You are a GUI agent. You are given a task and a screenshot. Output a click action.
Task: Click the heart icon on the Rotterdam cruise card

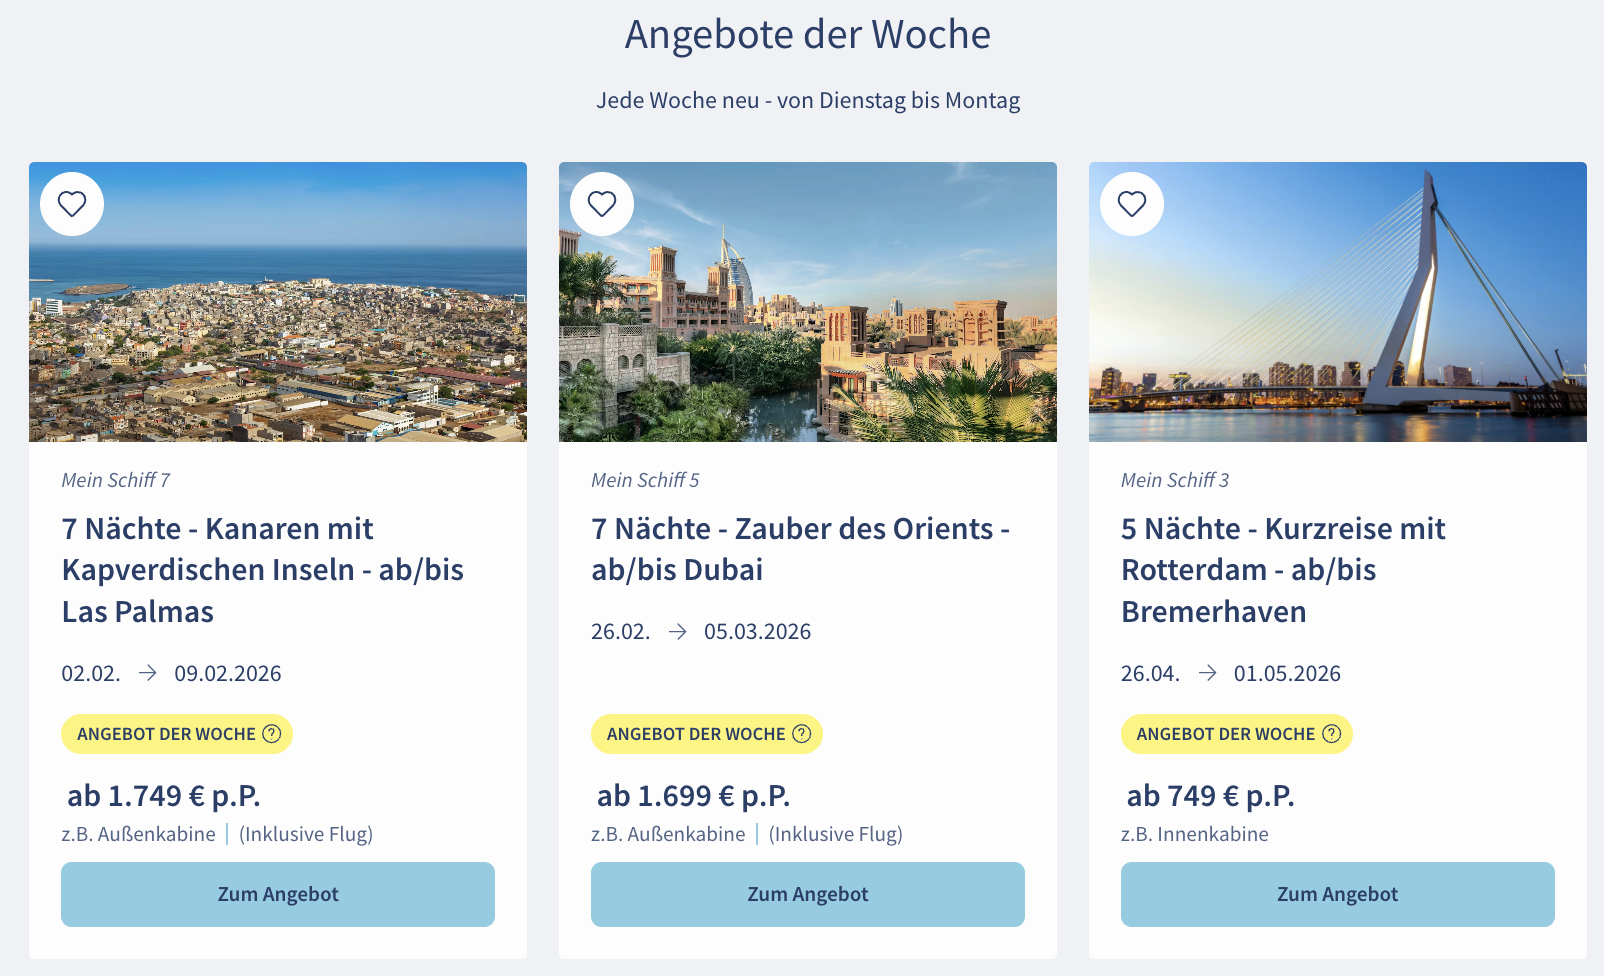pos(1132,203)
